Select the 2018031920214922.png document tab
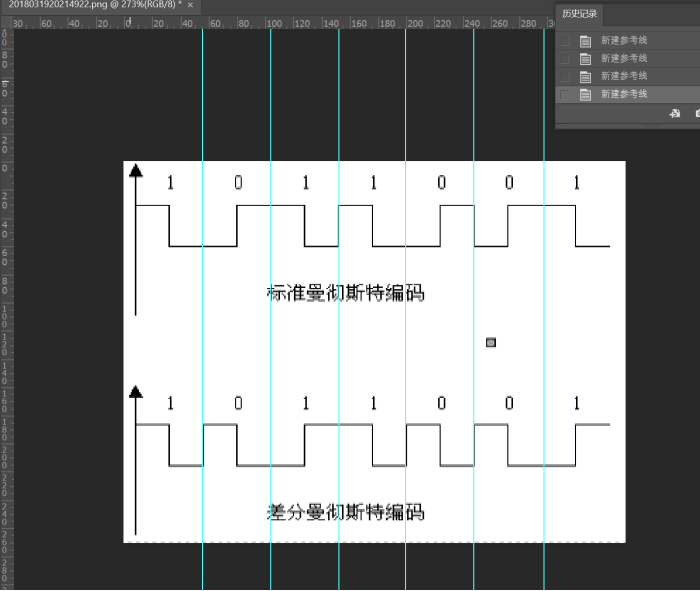This screenshot has height=591, width=700. (95, 4)
